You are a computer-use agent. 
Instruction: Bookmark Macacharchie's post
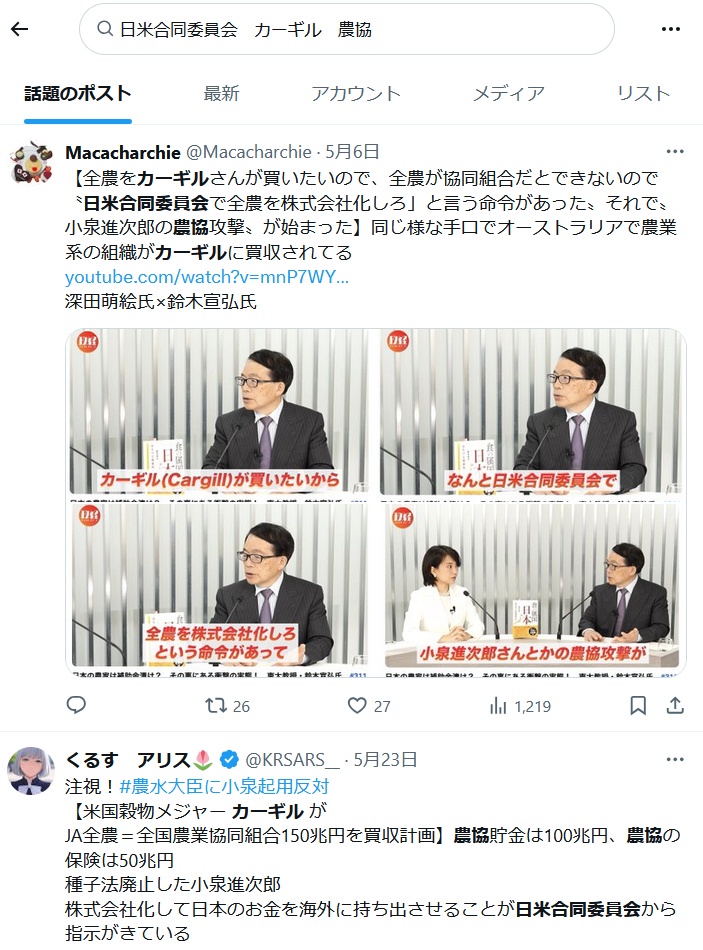click(638, 705)
